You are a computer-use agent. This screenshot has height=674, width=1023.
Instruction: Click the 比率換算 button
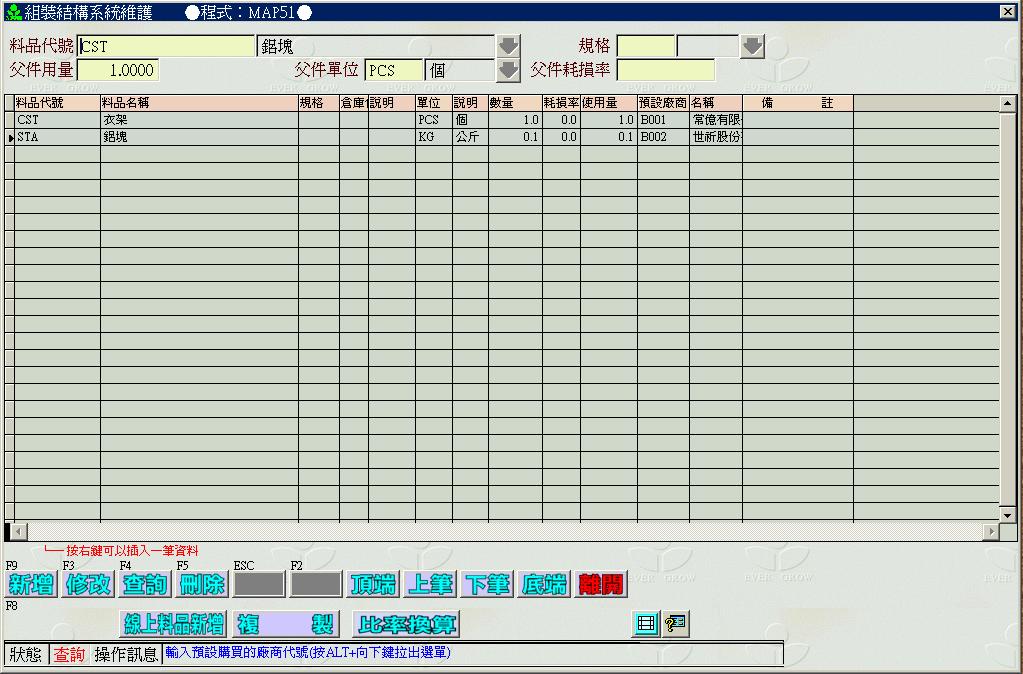coord(406,625)
